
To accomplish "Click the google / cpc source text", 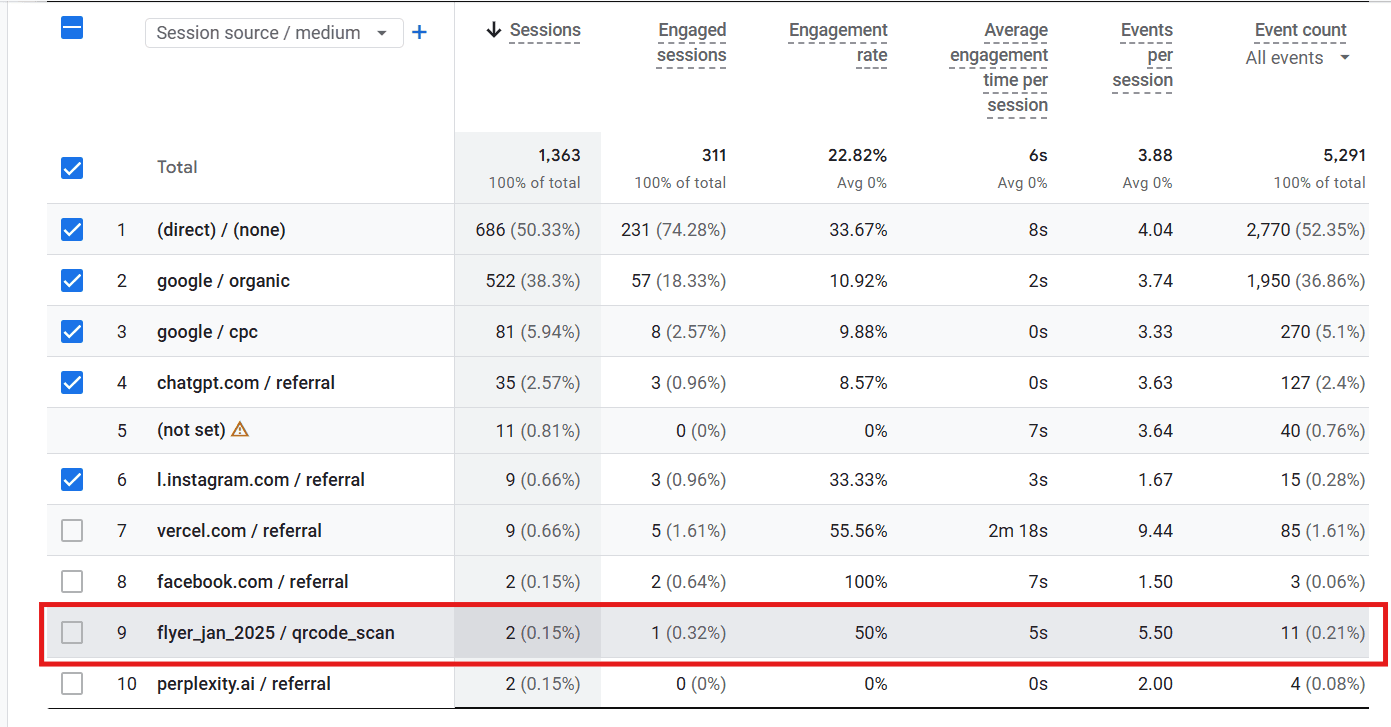I will [207, 332].
